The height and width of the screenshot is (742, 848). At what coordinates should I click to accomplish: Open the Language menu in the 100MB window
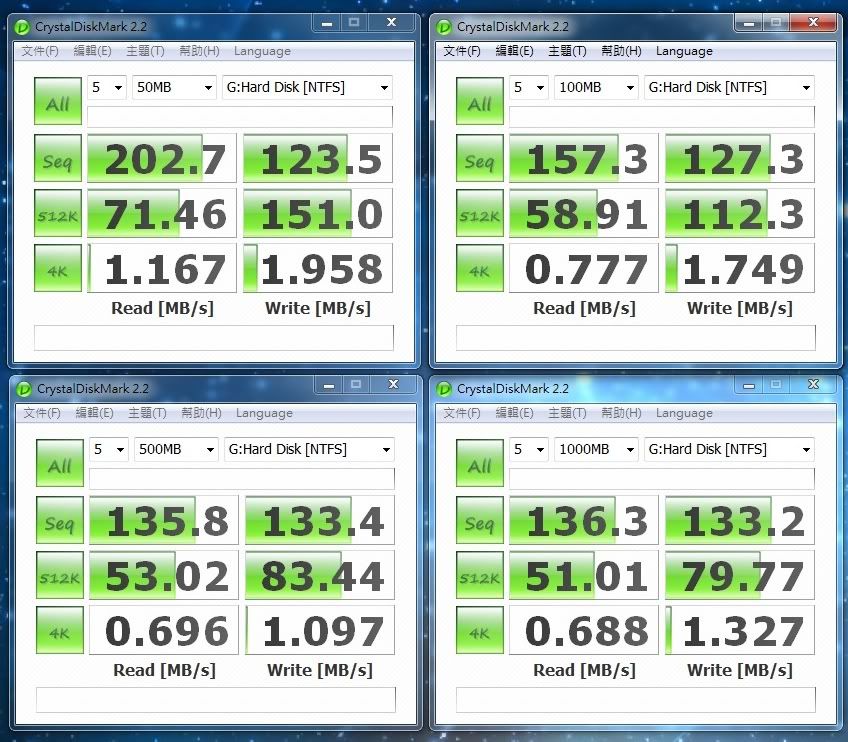(684, 51)
